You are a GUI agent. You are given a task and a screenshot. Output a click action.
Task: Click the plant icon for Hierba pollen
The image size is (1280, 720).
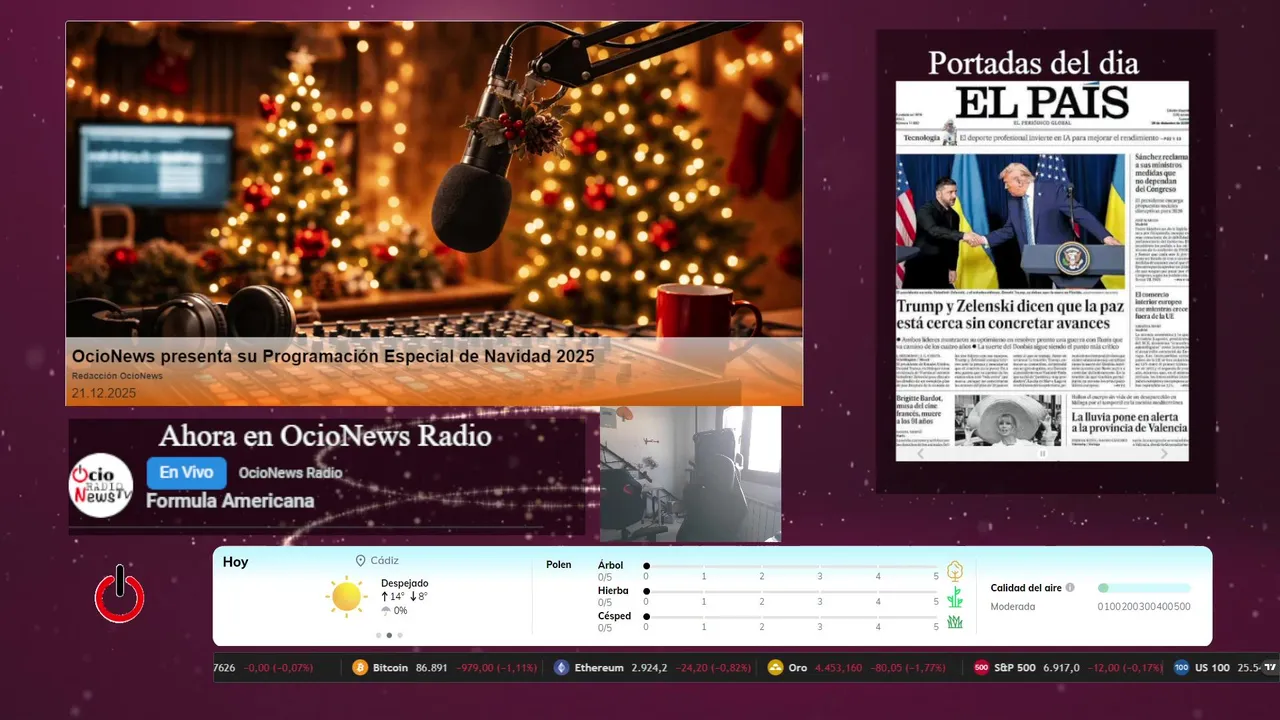click(x=955, y=597)
